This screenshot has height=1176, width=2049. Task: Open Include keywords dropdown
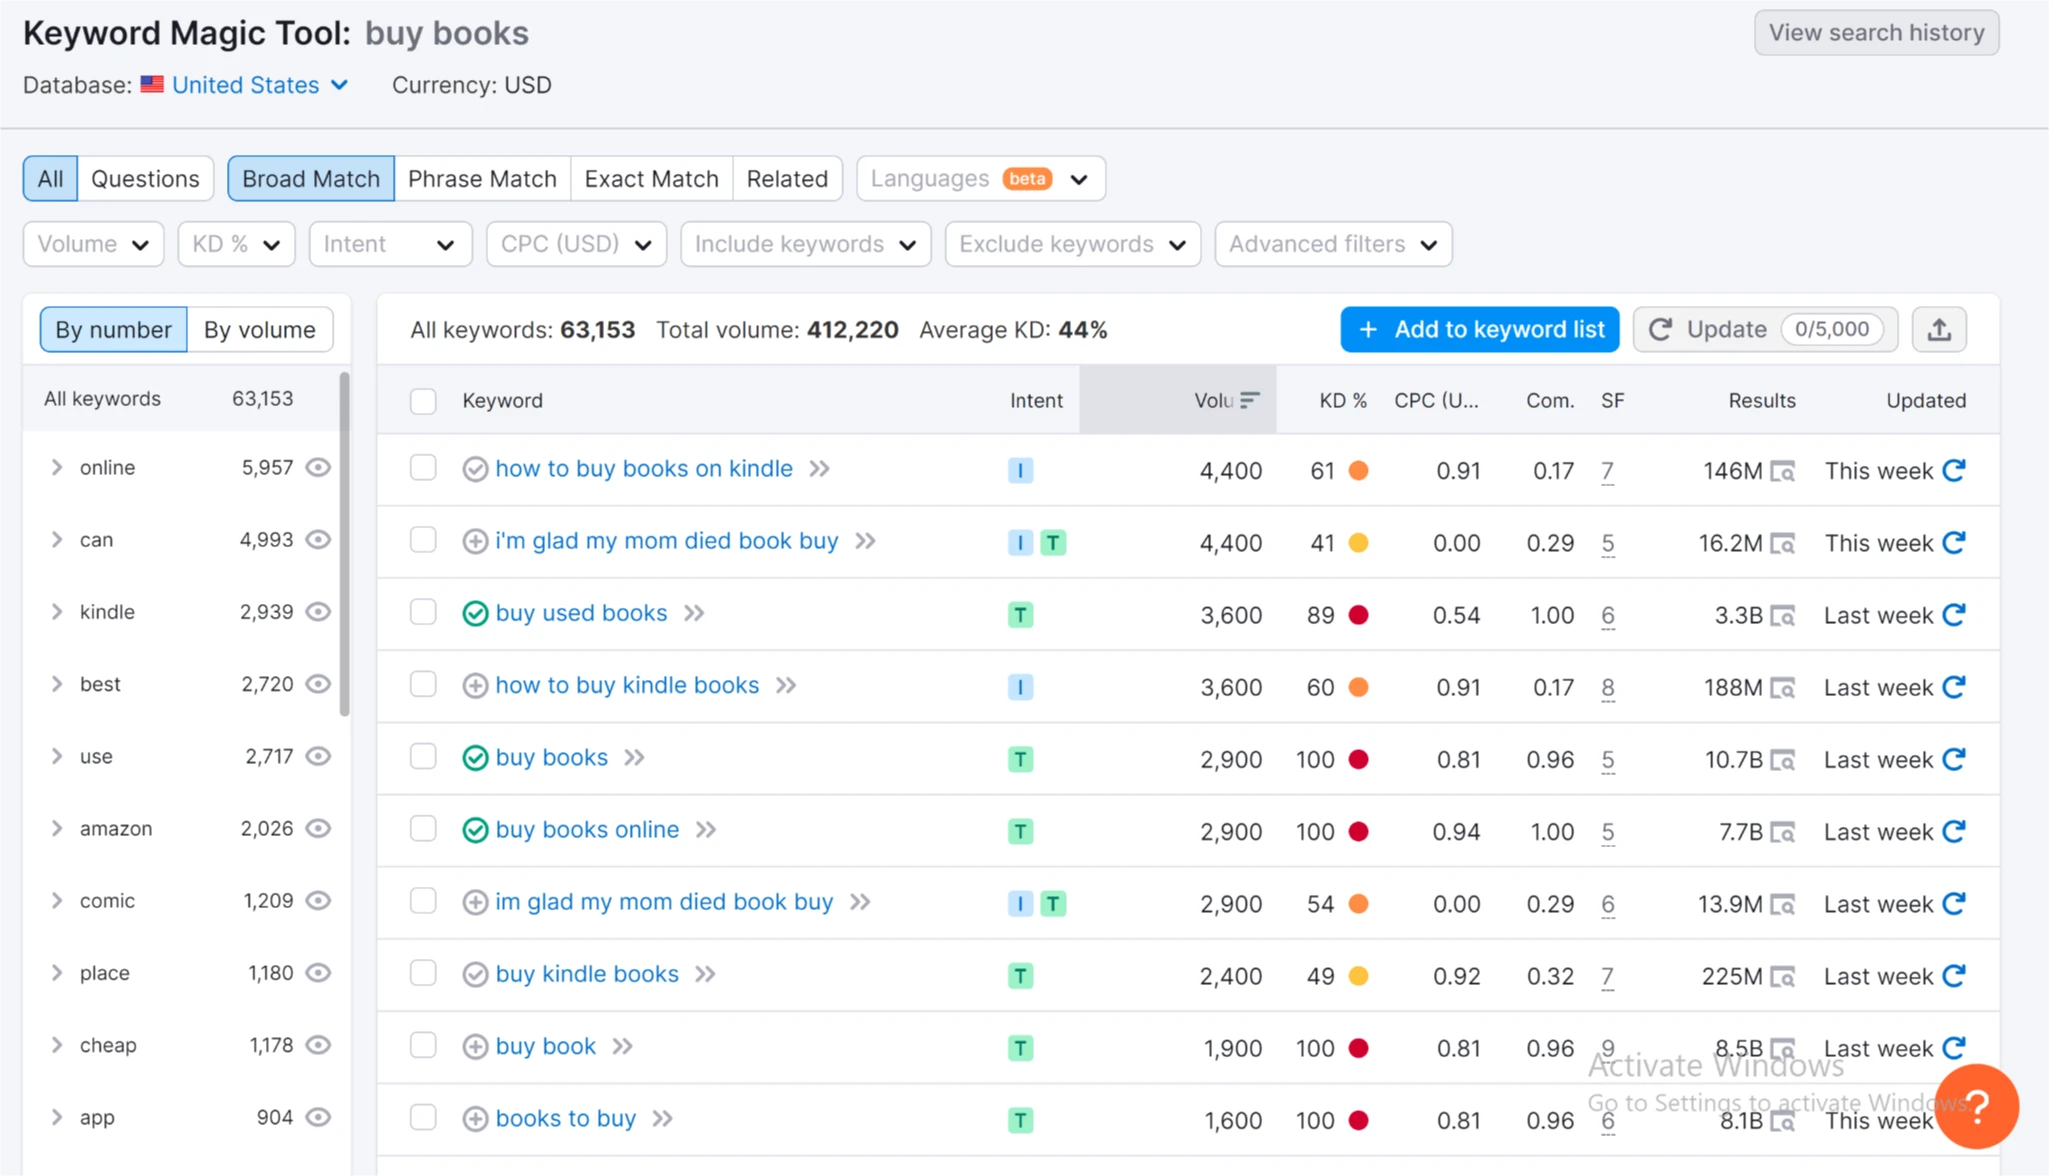tap(805, 244)
